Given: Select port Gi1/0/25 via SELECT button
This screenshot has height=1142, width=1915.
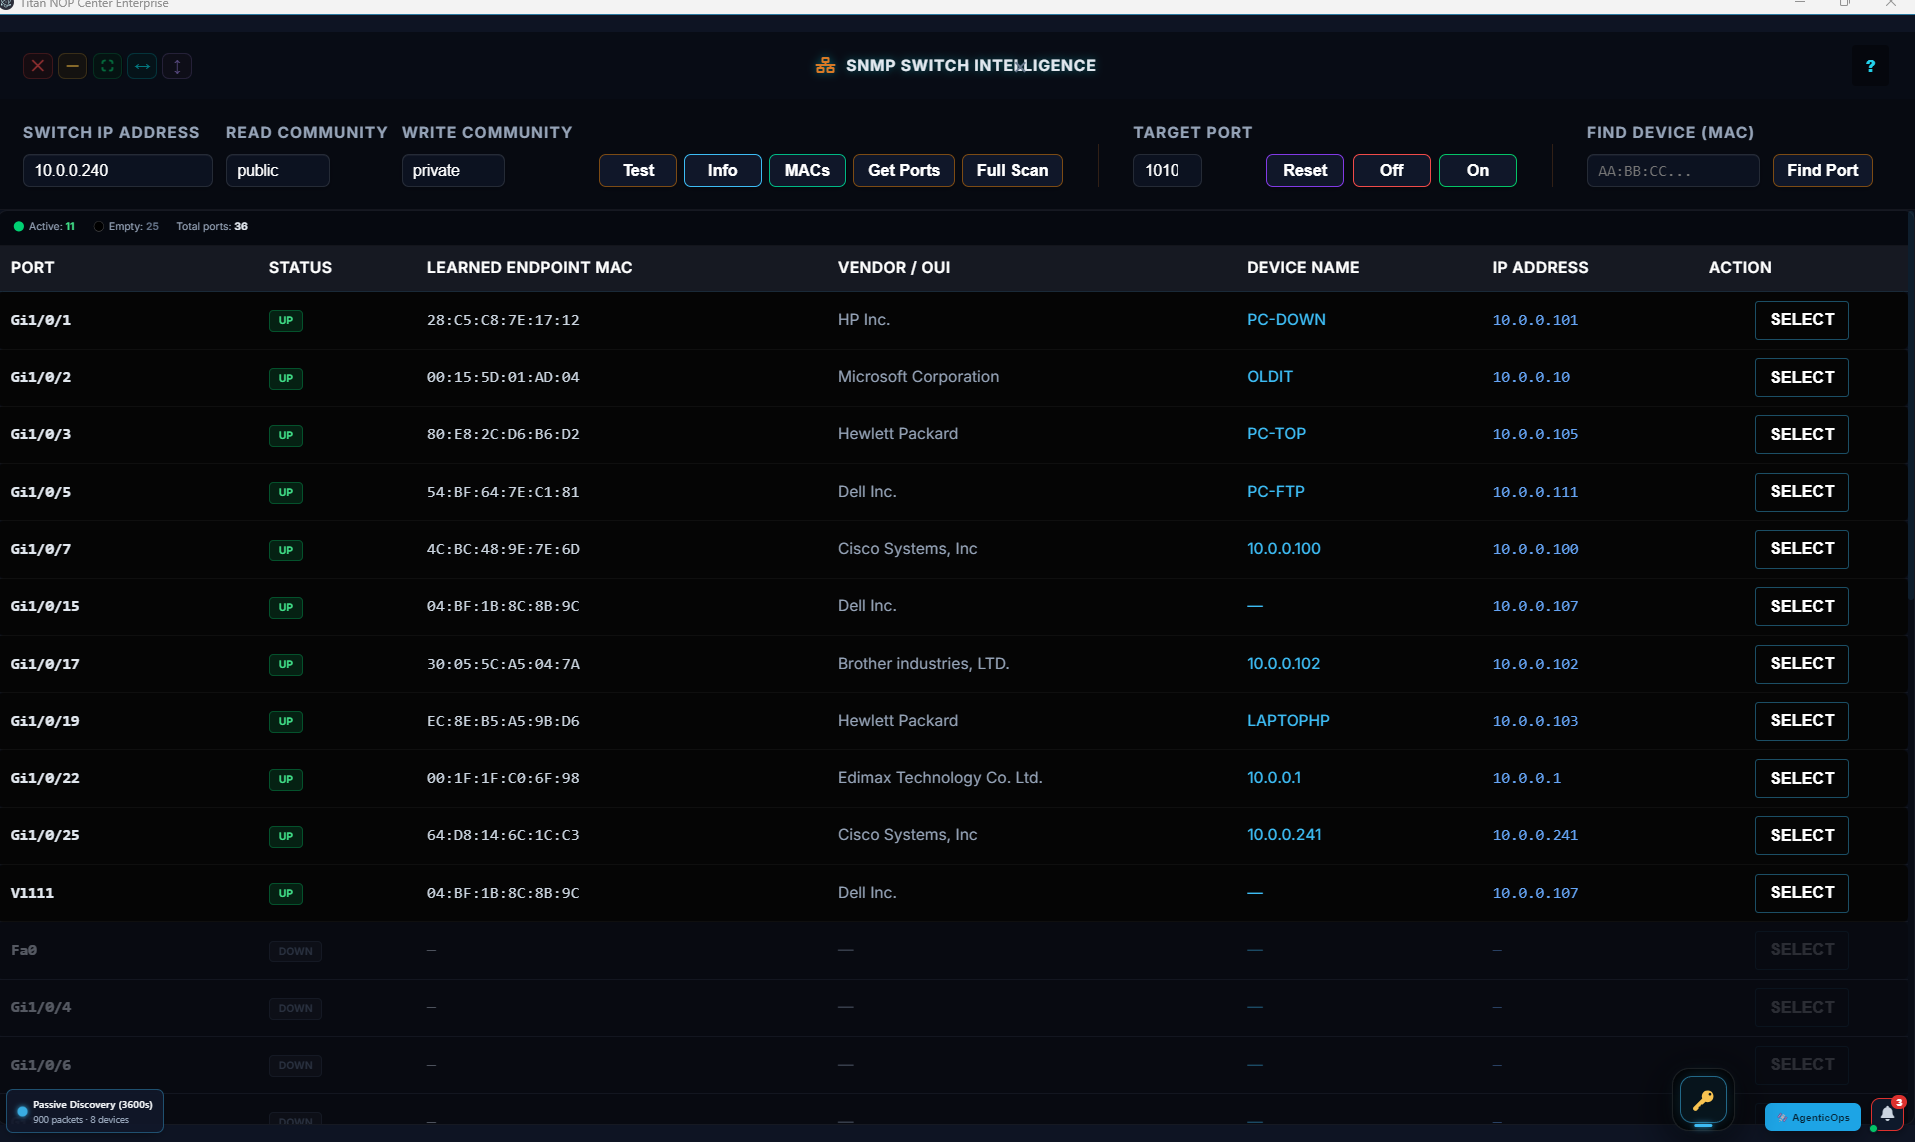Looking at the screenshot, I should (1802, 835).
